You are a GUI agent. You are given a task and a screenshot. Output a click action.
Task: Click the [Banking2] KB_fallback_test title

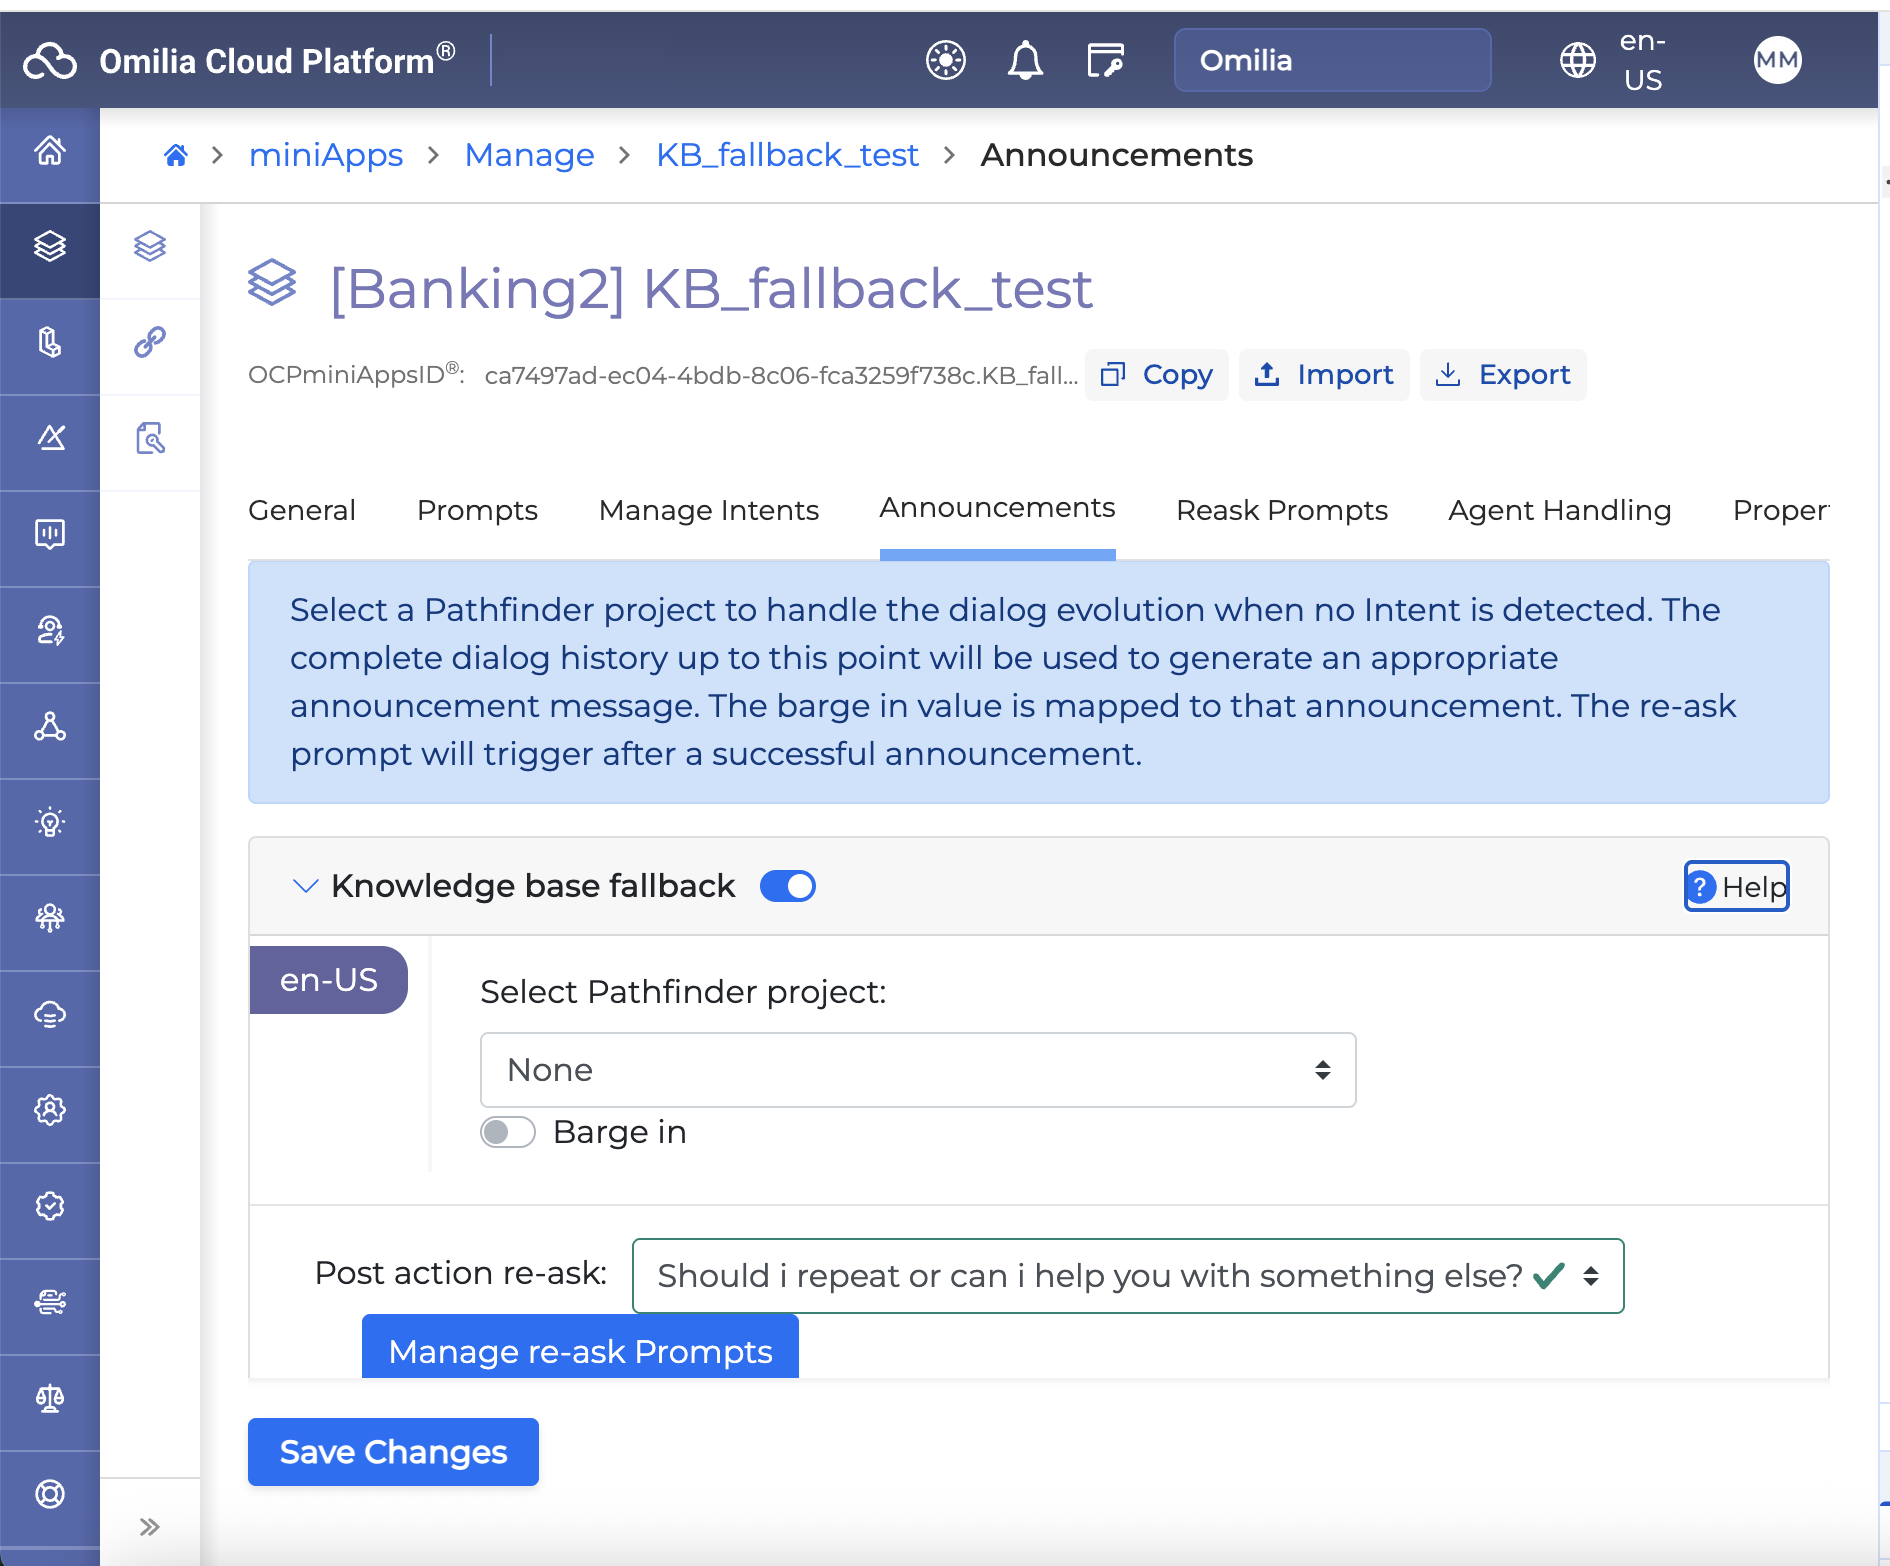711,289
